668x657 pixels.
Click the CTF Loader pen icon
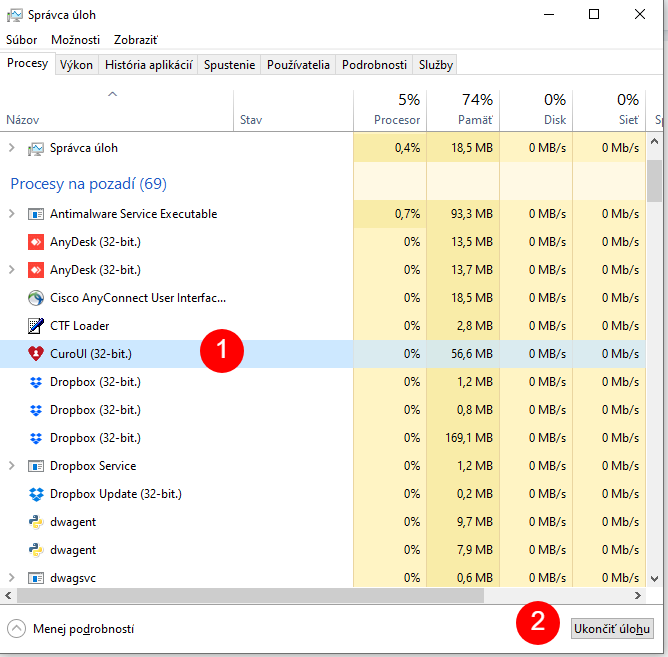pyautogui.click(x=36, y=326)
